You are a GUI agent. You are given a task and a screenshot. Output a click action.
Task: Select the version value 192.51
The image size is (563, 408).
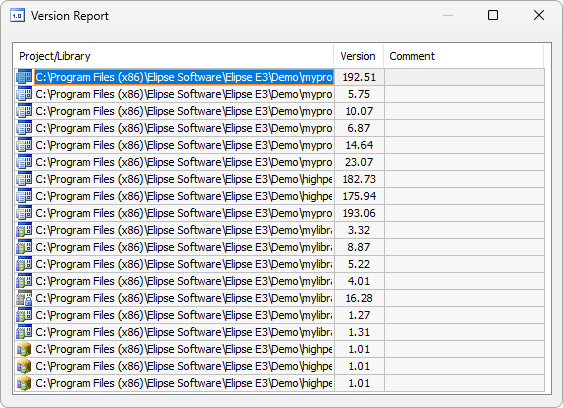(x=359, y=77)
